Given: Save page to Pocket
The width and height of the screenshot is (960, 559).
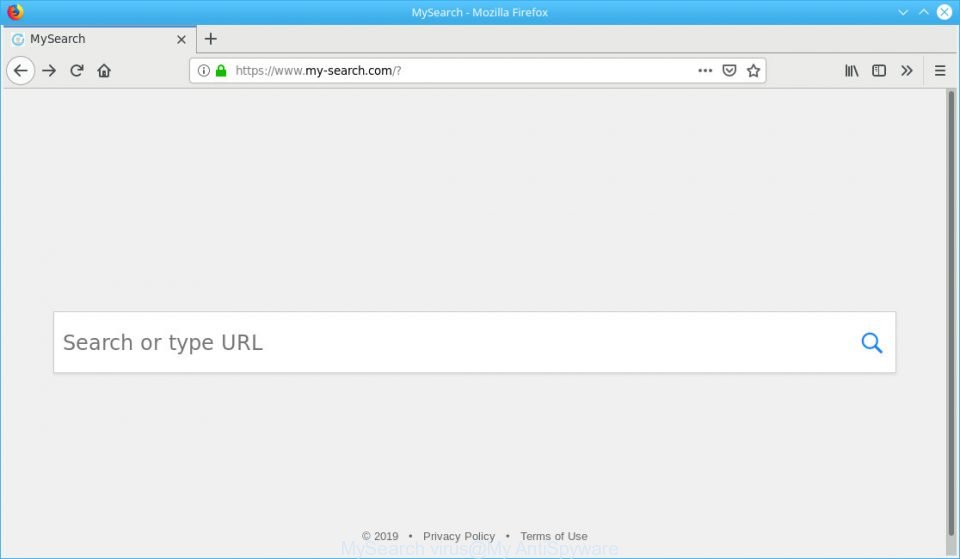Looking at the screenshot, I should tap(729, 70).
